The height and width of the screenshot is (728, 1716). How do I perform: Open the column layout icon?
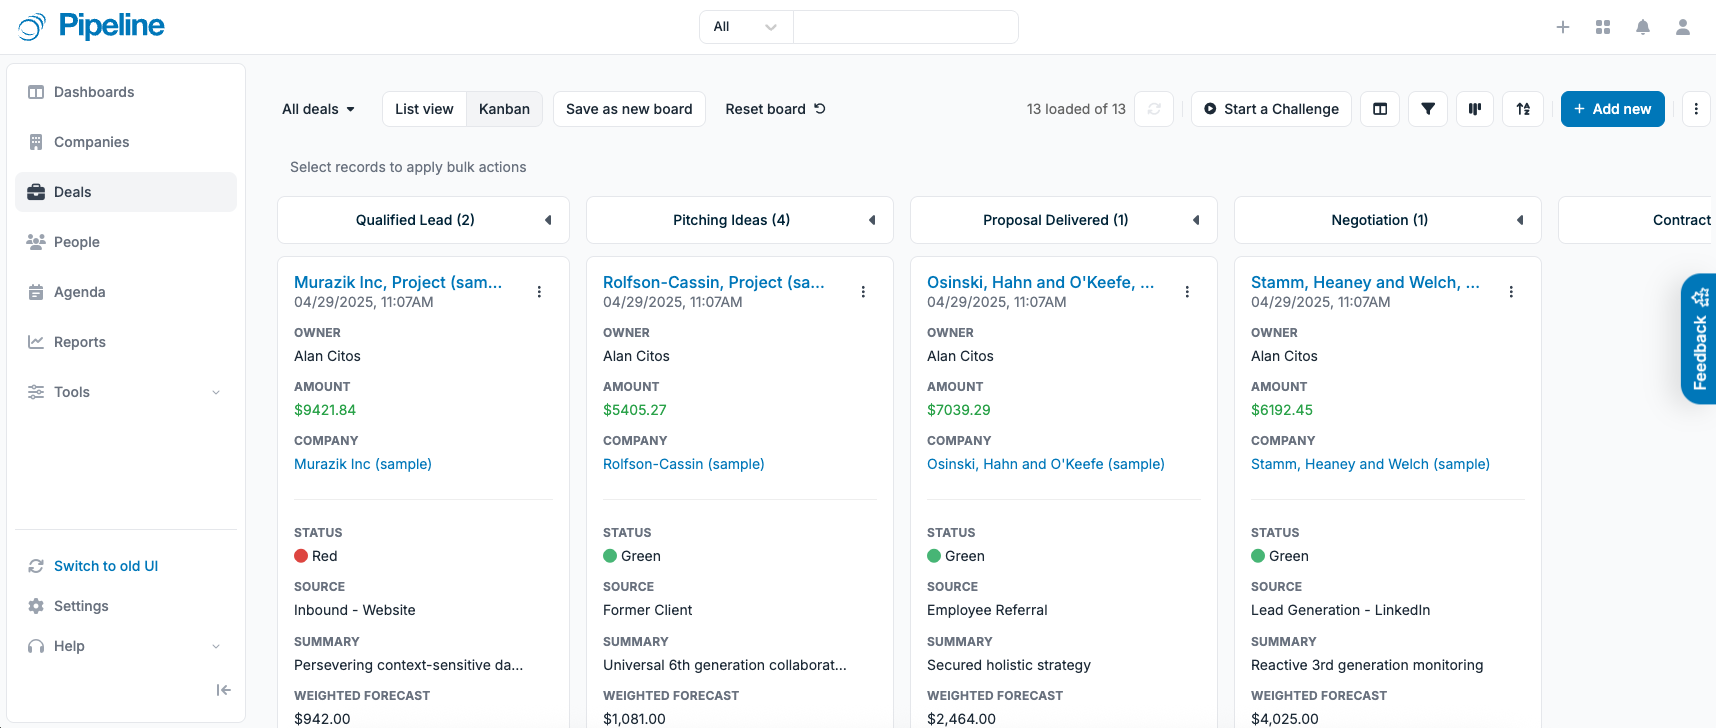tap(1380, 109)
